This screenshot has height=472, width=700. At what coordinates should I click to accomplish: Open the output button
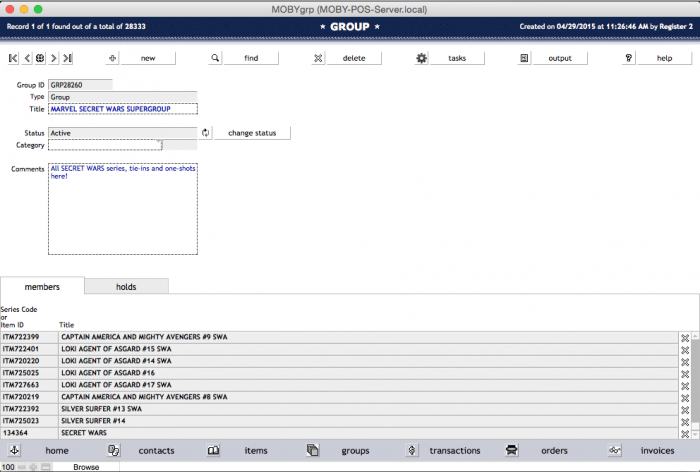560,58
